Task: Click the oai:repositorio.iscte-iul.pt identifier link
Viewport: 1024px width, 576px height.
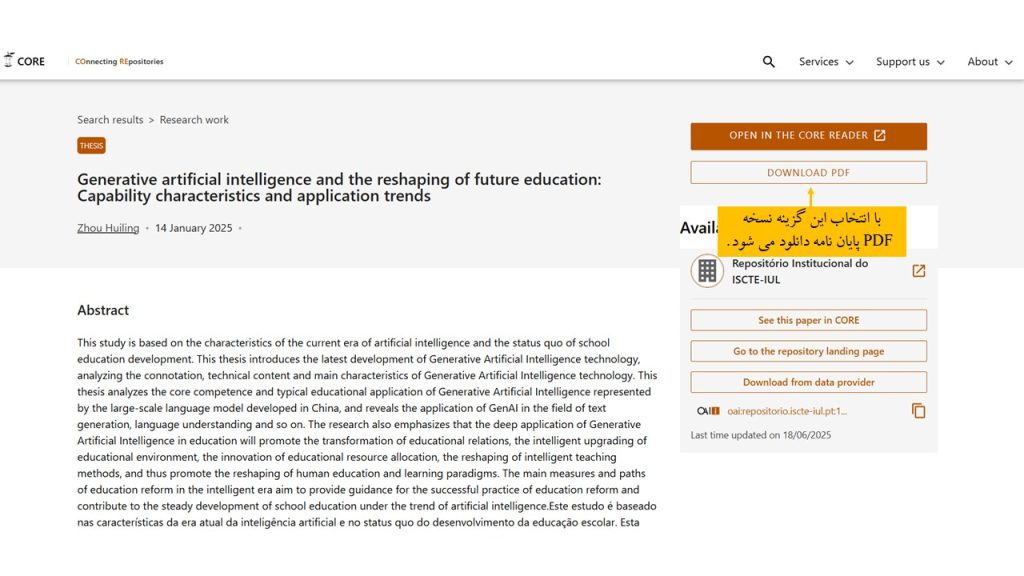Action: (x=786, y=411)
